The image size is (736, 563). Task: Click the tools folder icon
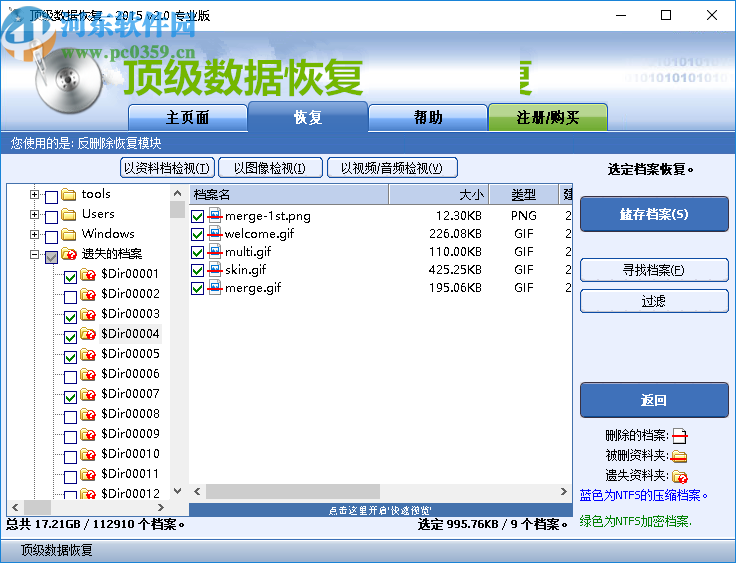tap(69, 194)
